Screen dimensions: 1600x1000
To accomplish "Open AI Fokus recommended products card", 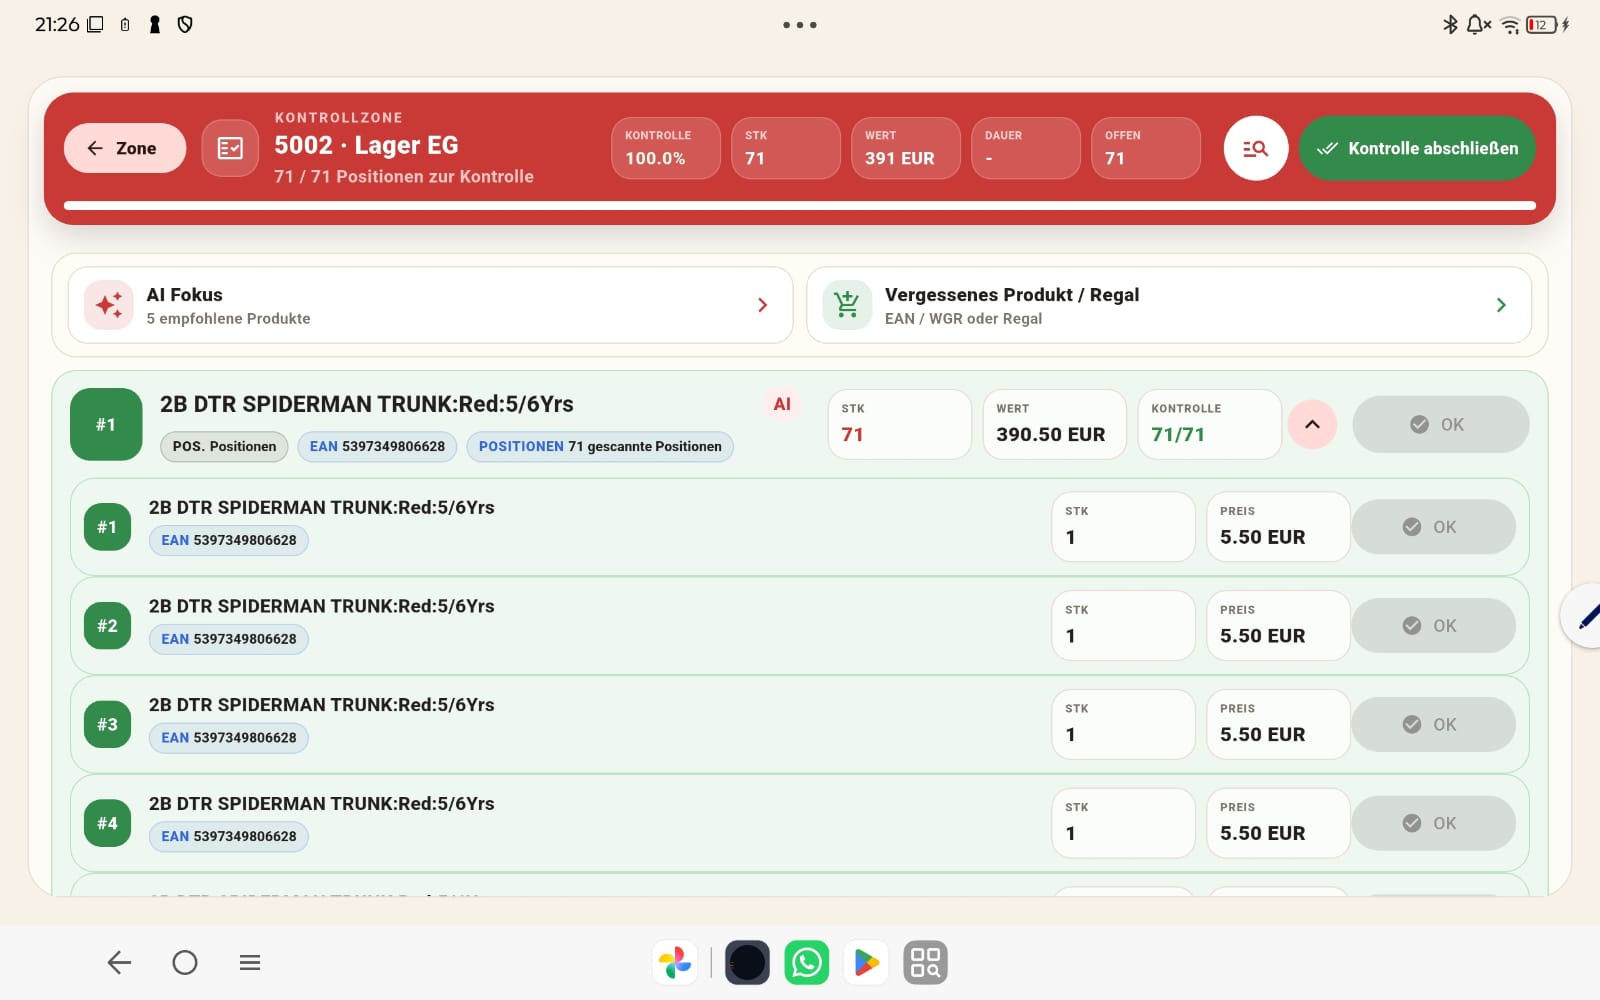I will pyautogui.click(x=430, y=305).
